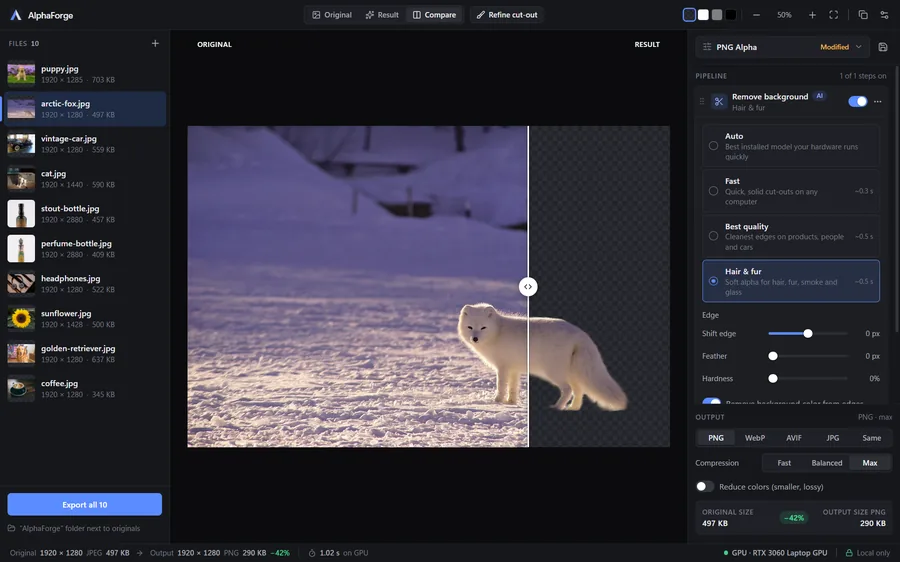
Task: Select the gray background swatch
Action: (717, 15)
